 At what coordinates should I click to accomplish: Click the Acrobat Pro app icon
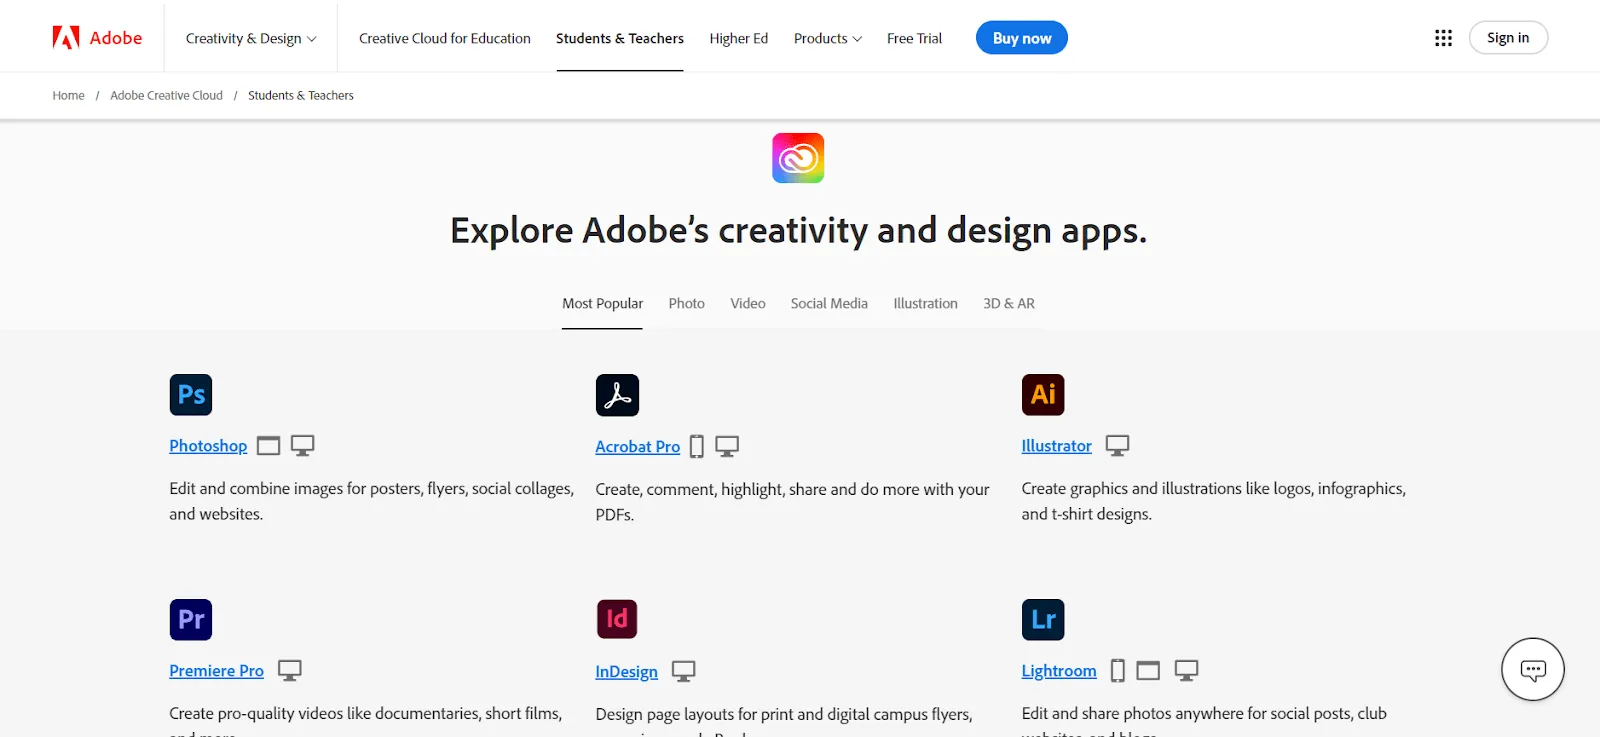pyautogui.click(x=617, y=394)
